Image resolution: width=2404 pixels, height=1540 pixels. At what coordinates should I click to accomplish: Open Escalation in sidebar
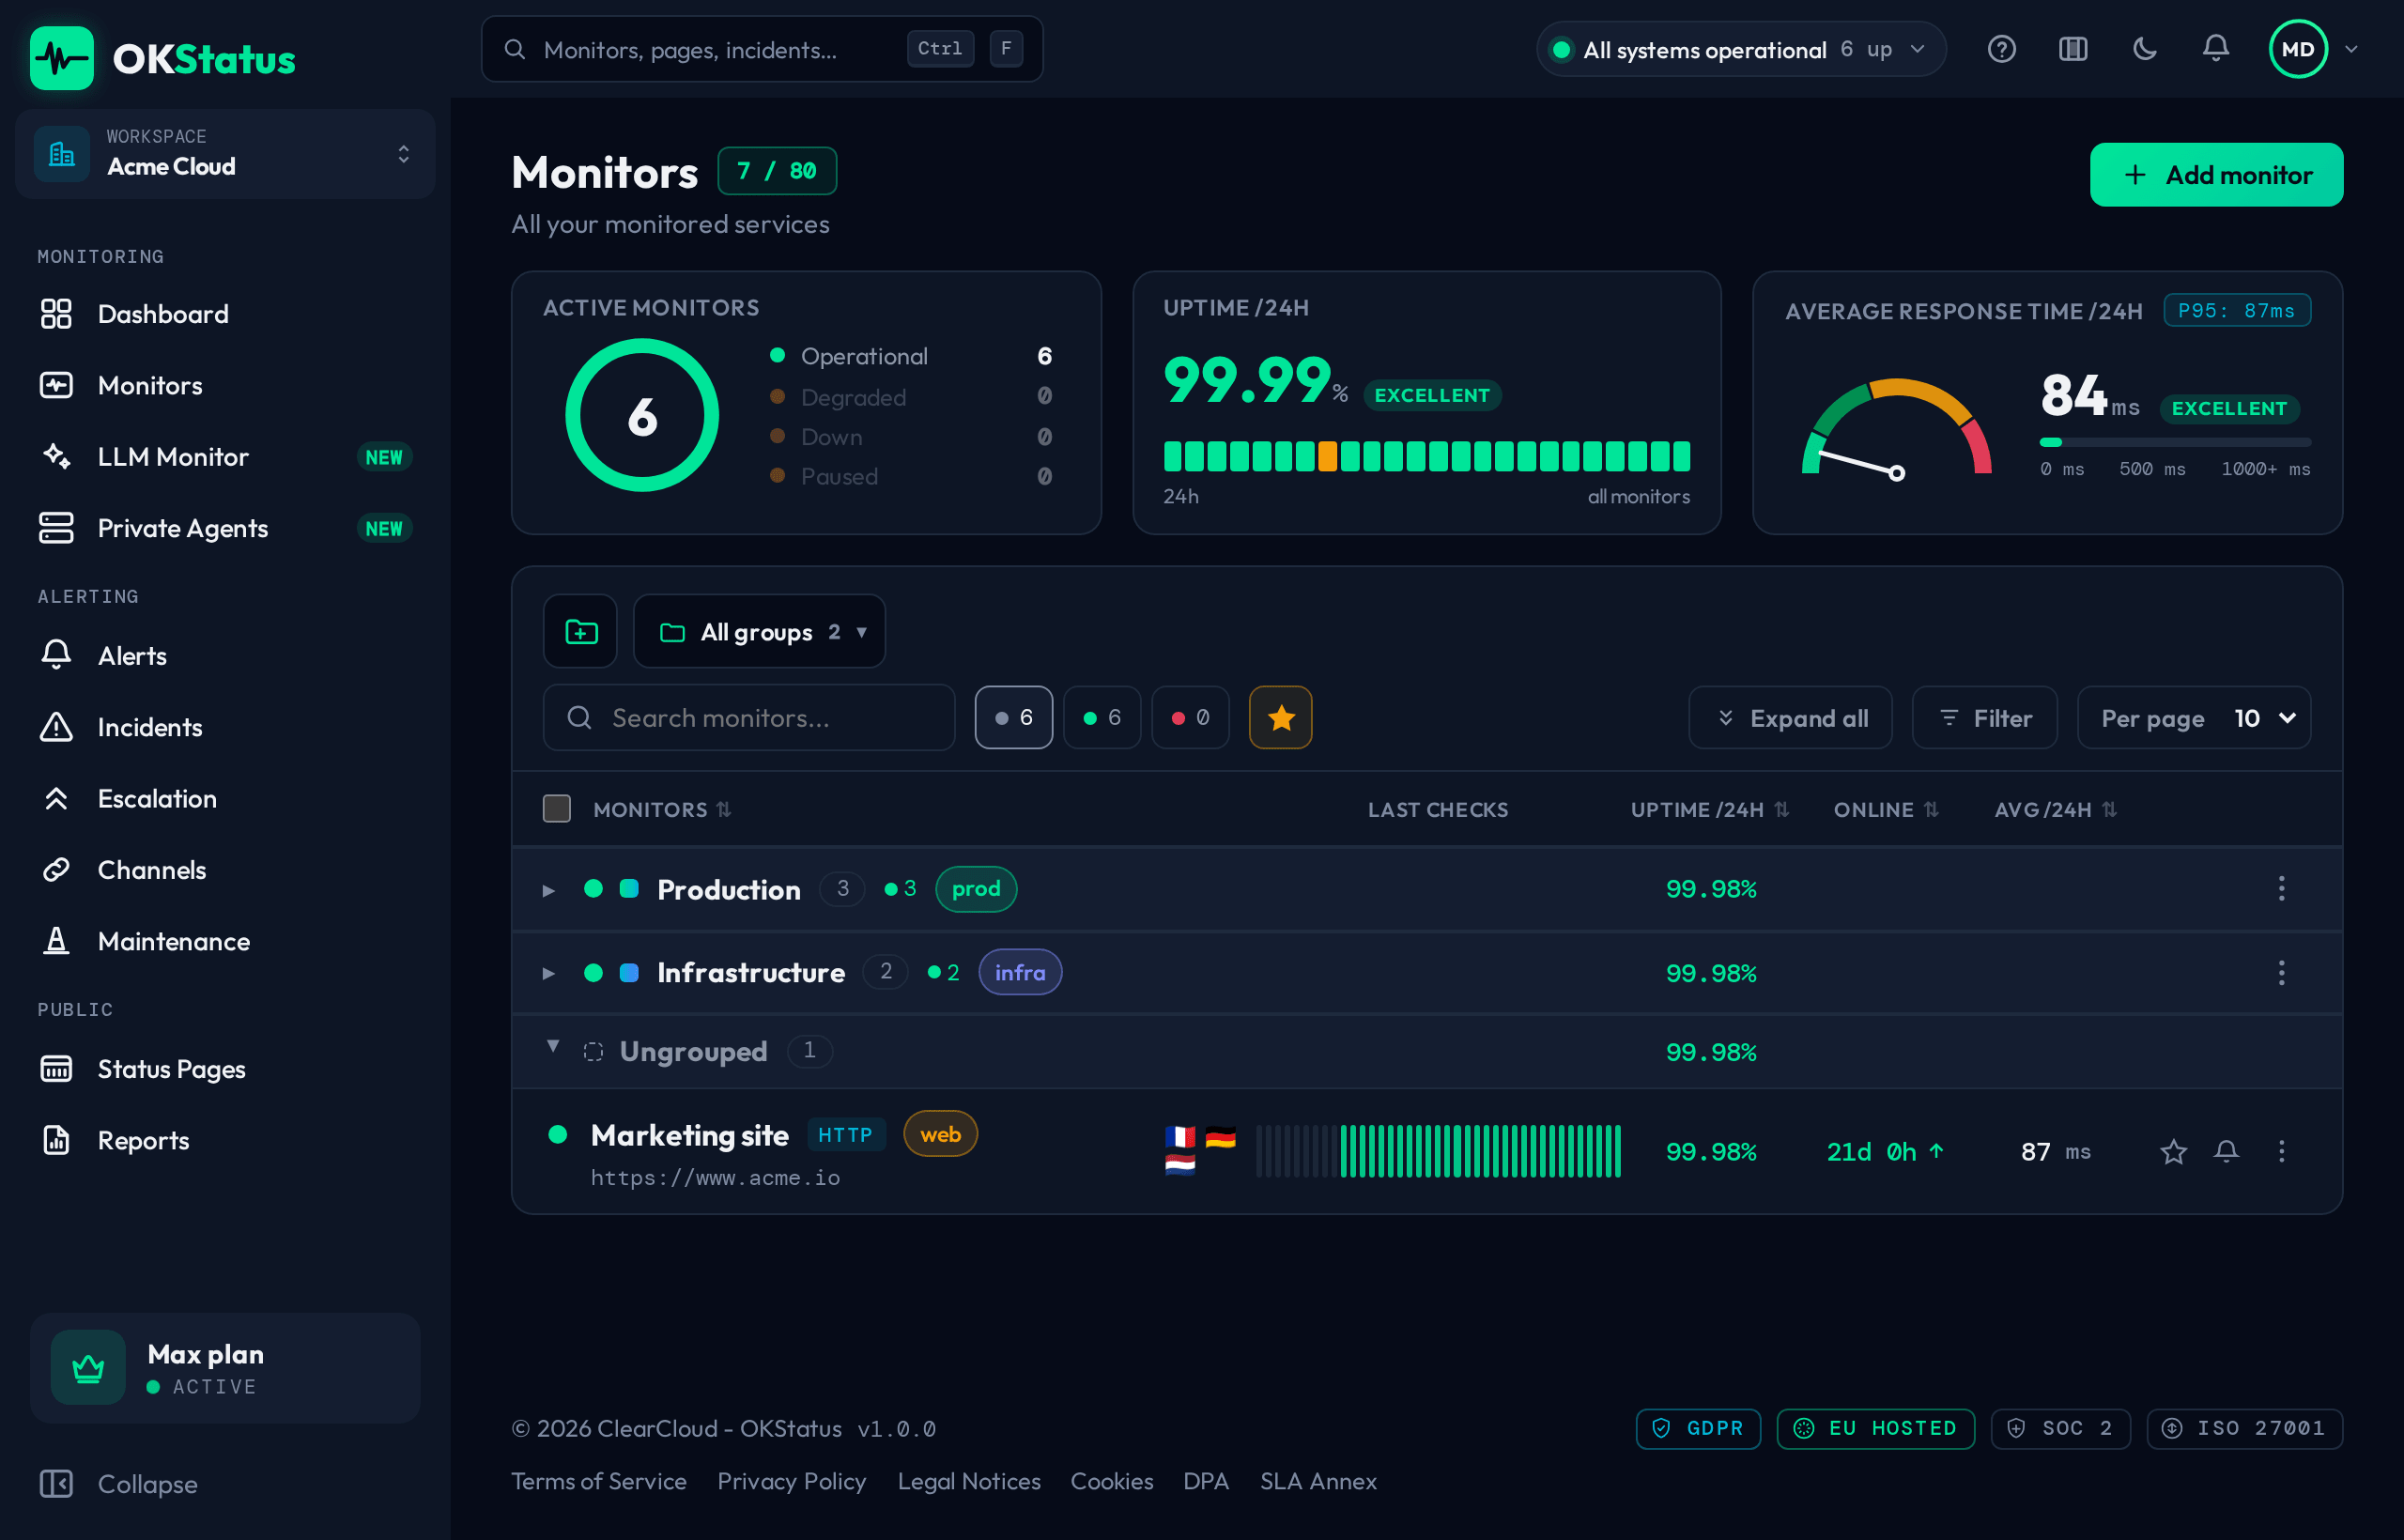225,799
